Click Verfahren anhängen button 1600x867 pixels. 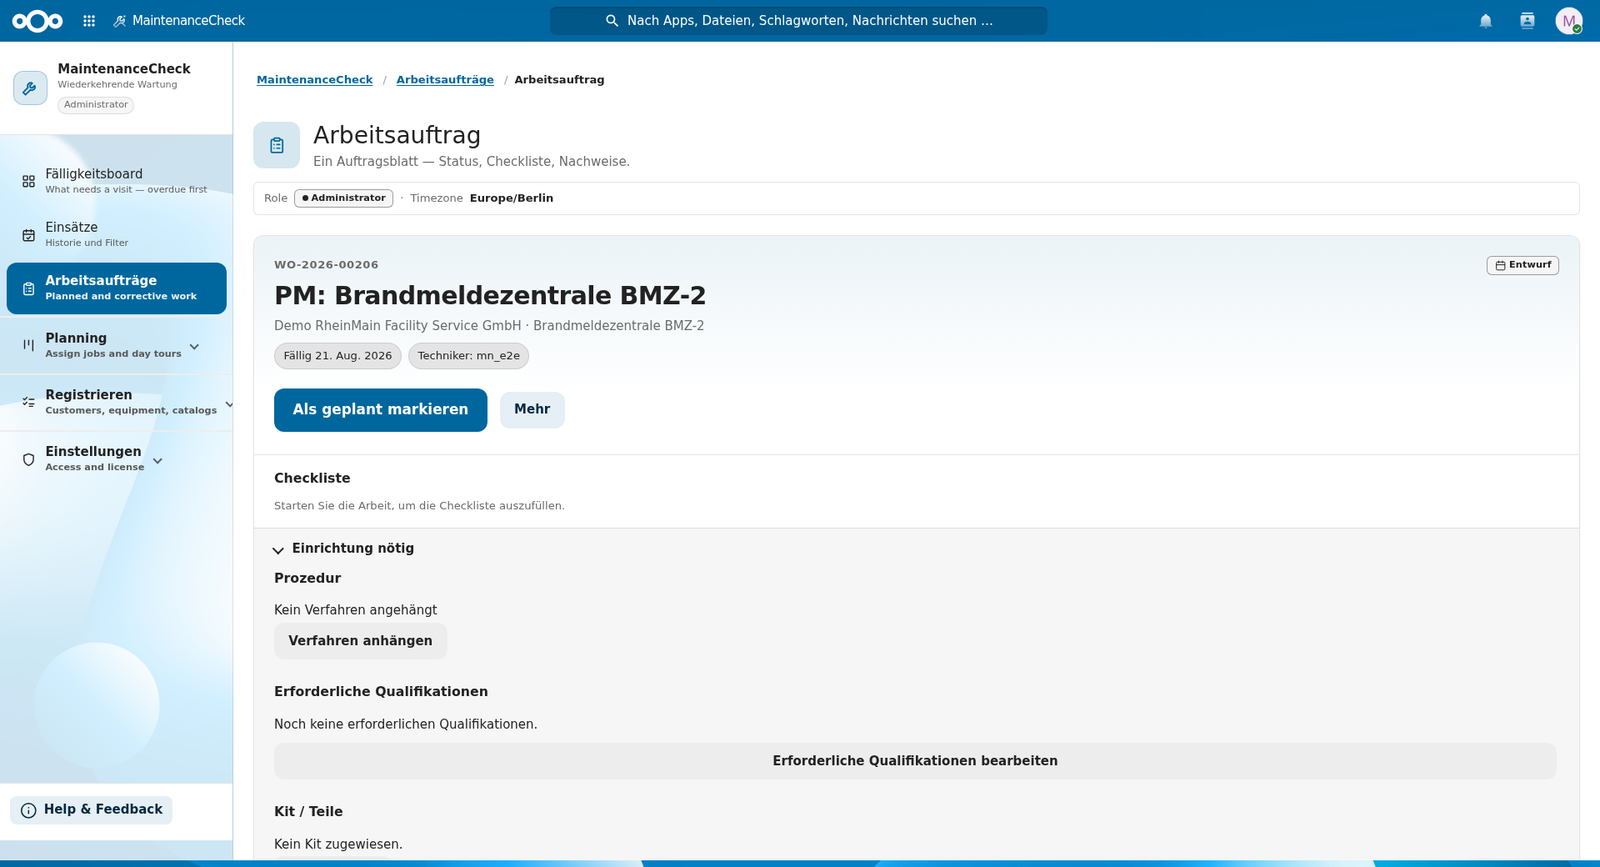[x=360, y=641]
